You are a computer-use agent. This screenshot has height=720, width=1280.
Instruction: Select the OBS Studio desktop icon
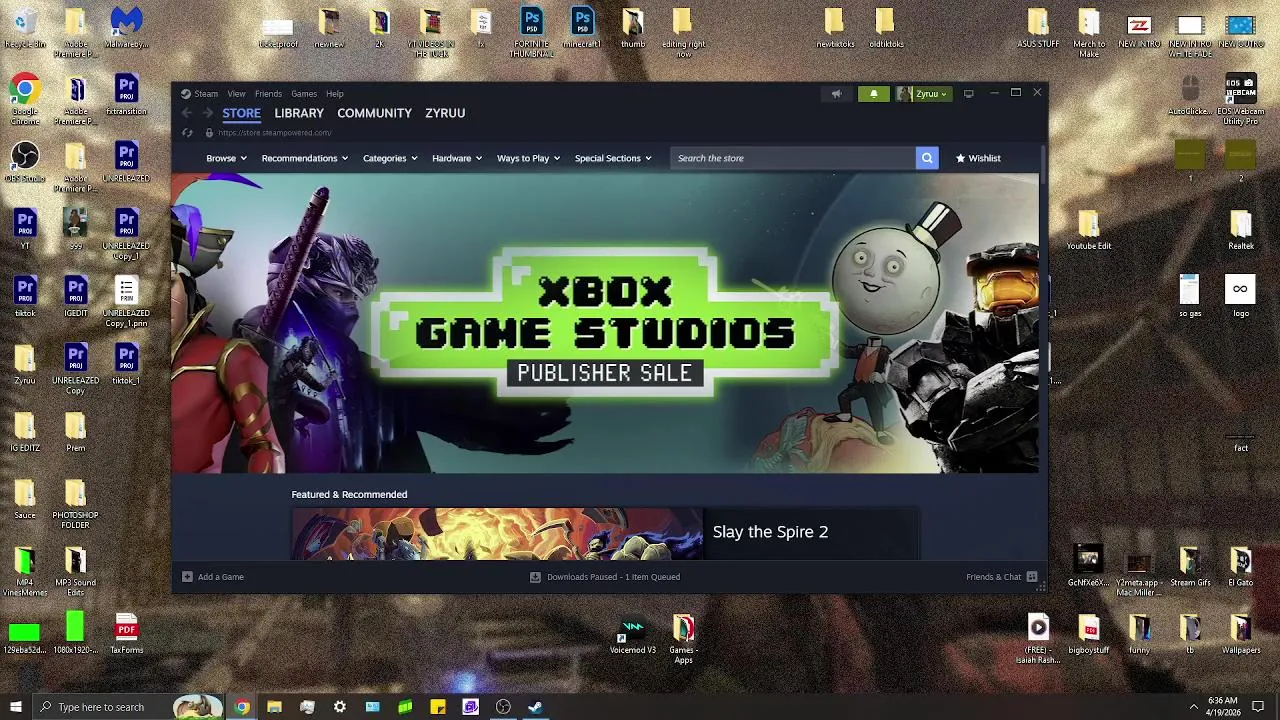(x=25, y=163)
